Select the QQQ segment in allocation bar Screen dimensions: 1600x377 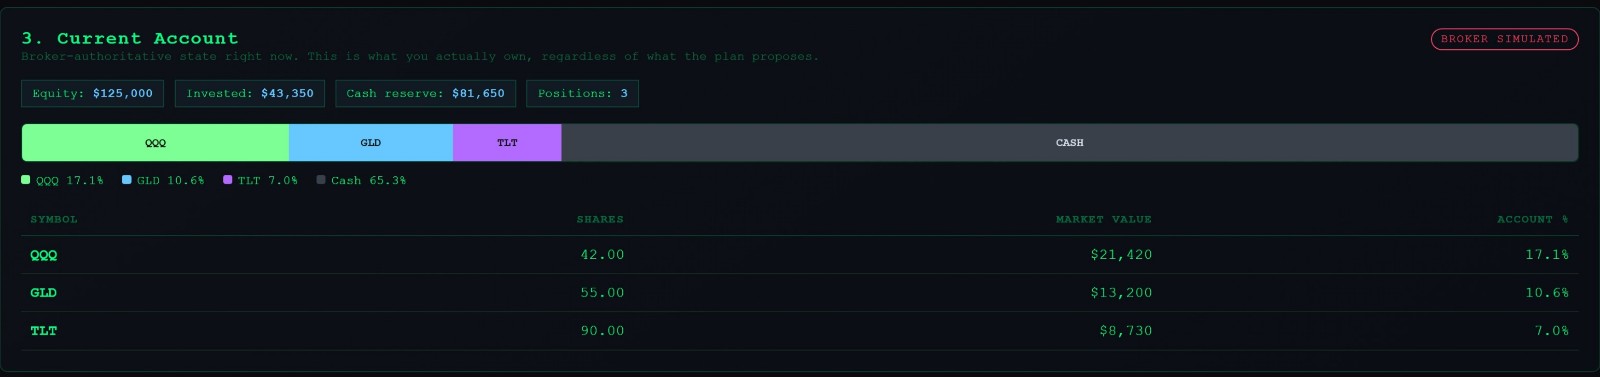coord(155,143)
